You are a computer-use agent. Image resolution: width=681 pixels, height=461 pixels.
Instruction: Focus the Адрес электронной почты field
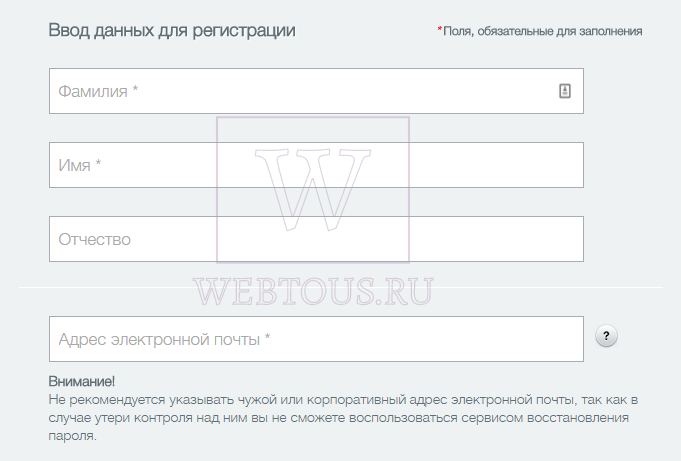316,339
